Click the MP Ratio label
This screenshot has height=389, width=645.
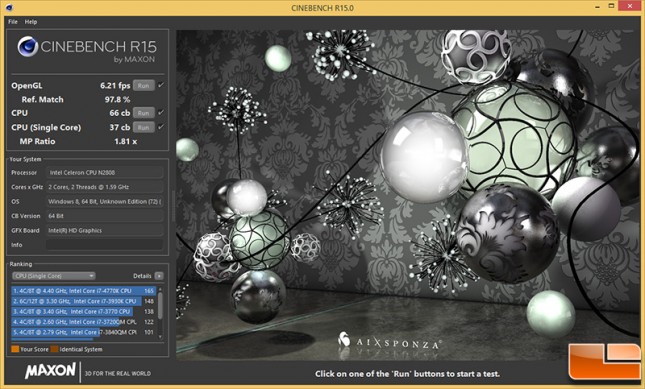[x=37, y=141]
